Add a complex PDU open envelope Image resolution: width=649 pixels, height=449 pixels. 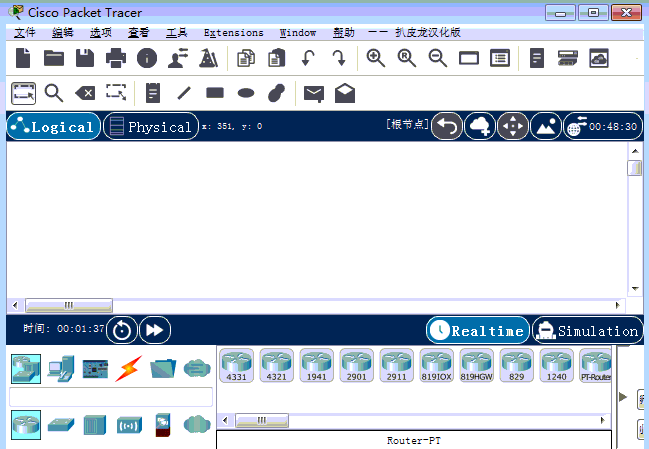[x=345, y=93]
